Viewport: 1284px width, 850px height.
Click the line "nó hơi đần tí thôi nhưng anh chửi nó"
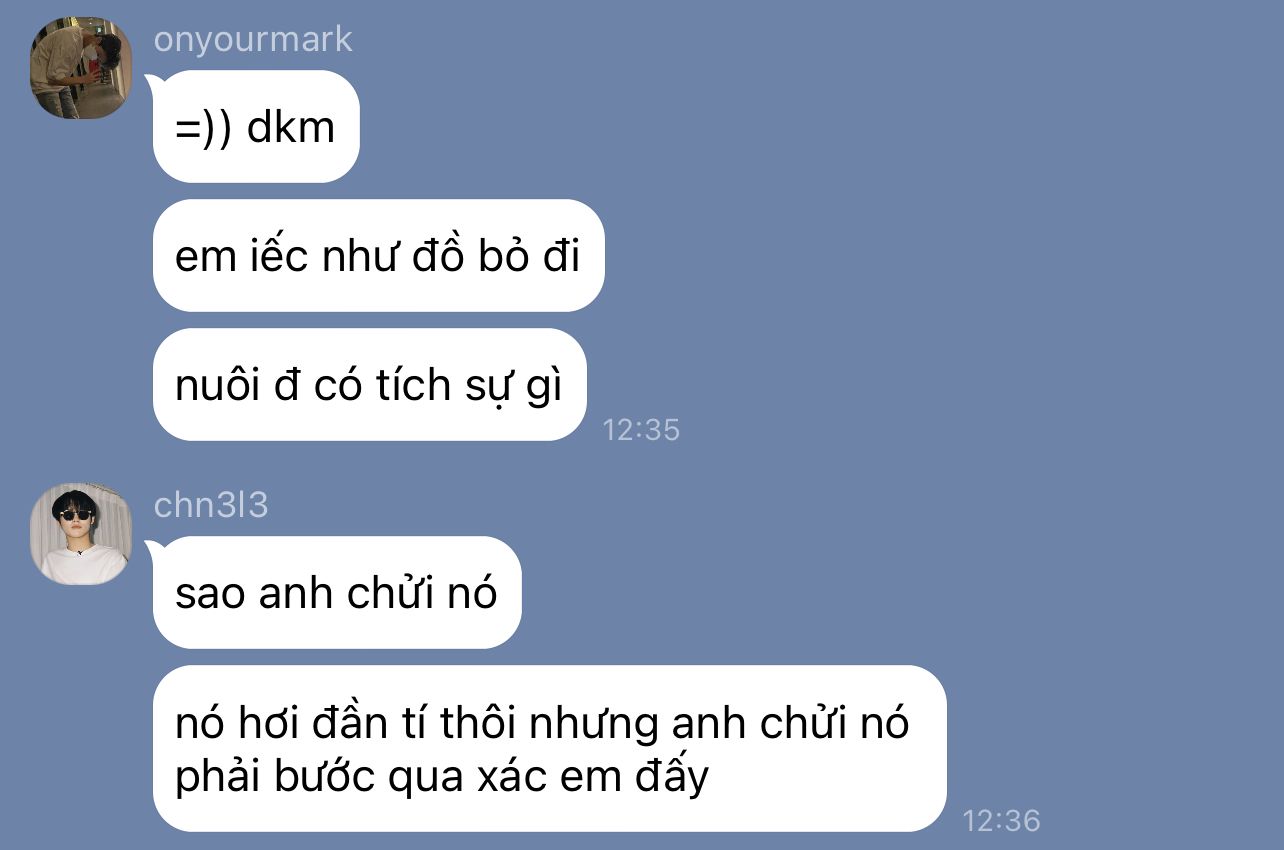coord(542,722)
